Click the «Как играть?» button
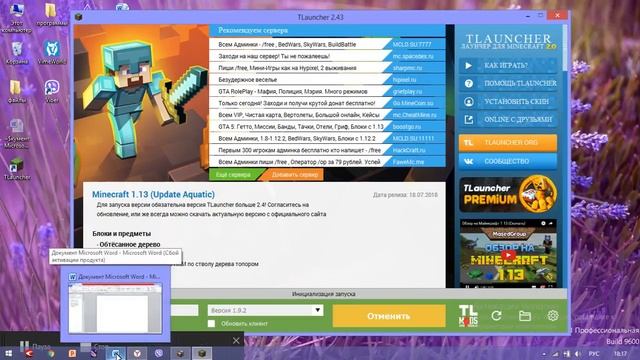Image resolution: width=640 pixels, height=360 pixels. pyautogui.click(x=508, y=65)
